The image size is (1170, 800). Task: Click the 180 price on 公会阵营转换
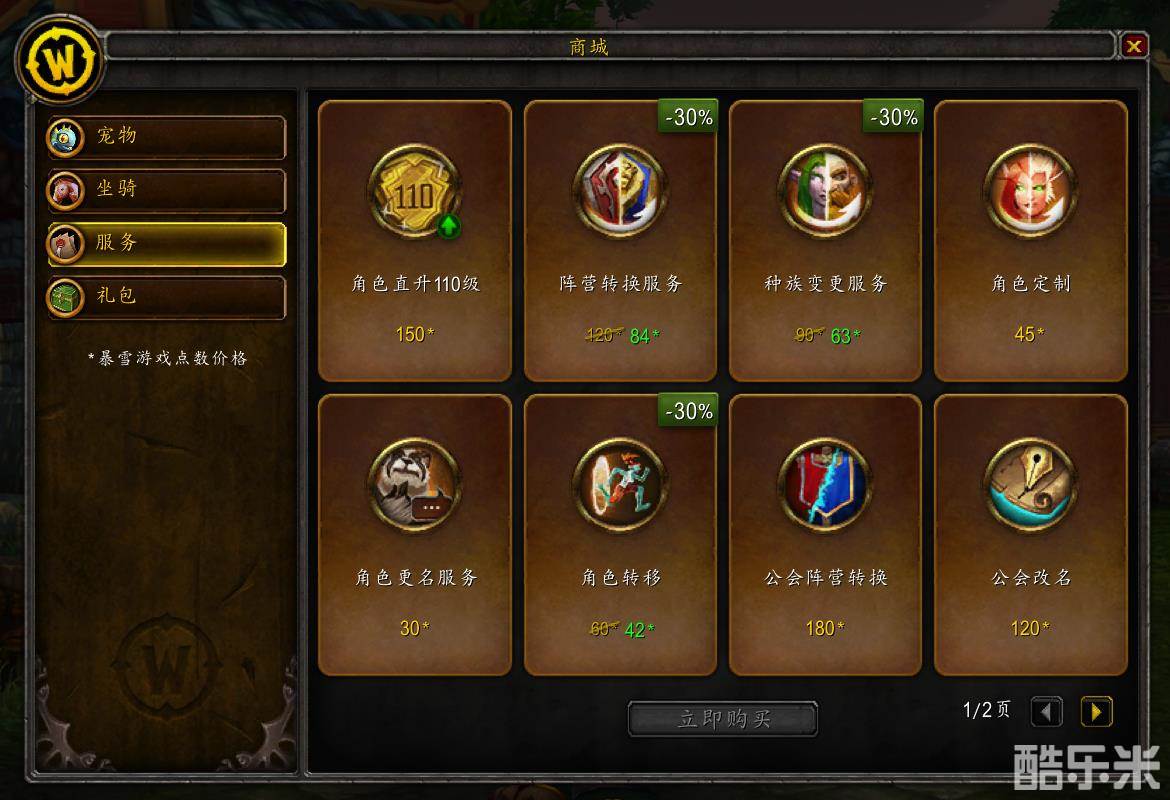tap(825, 628)
